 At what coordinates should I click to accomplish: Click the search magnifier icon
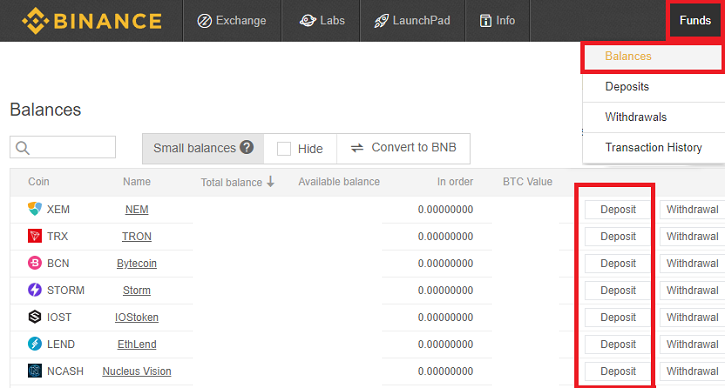point(22,148)
